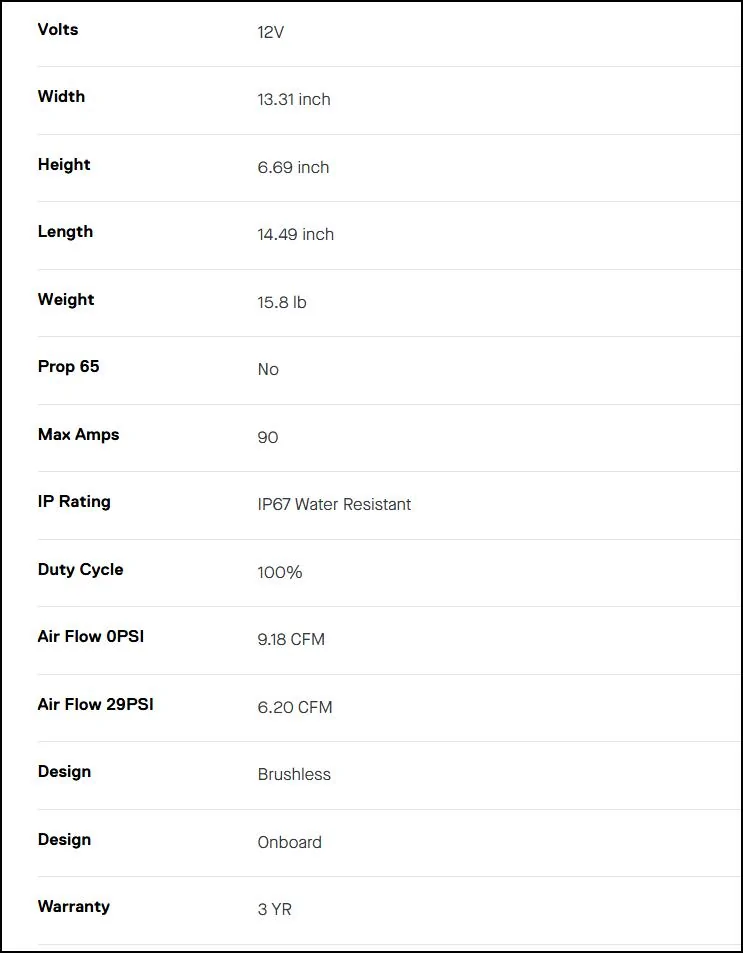Select the 14.49 inch length value

[x=295, y=235]
